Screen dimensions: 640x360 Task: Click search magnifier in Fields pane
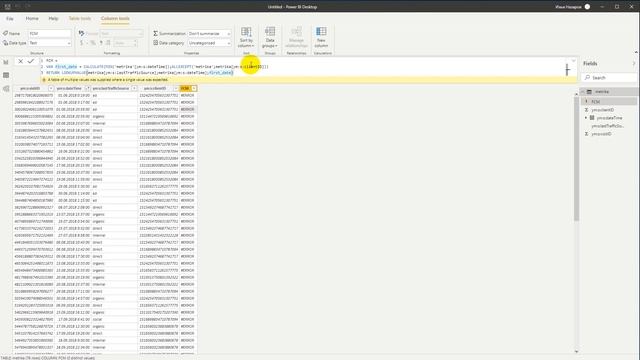[588, 78]
